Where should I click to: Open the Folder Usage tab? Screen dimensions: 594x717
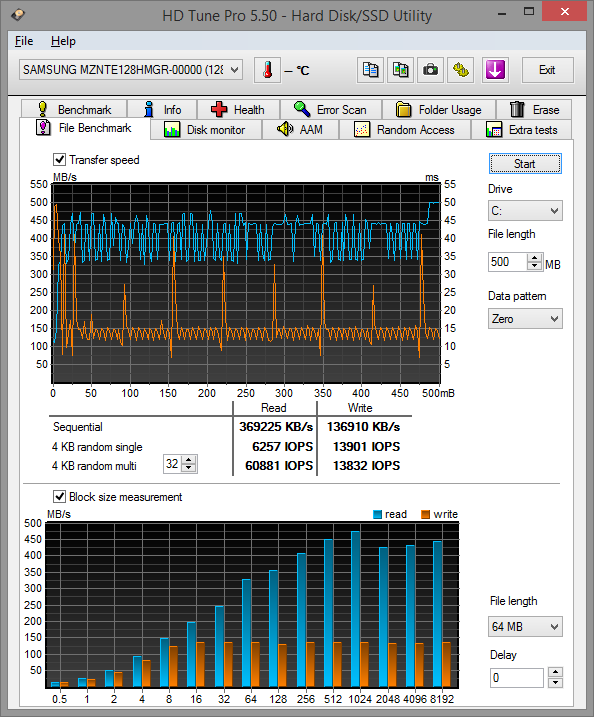[439, 110]
